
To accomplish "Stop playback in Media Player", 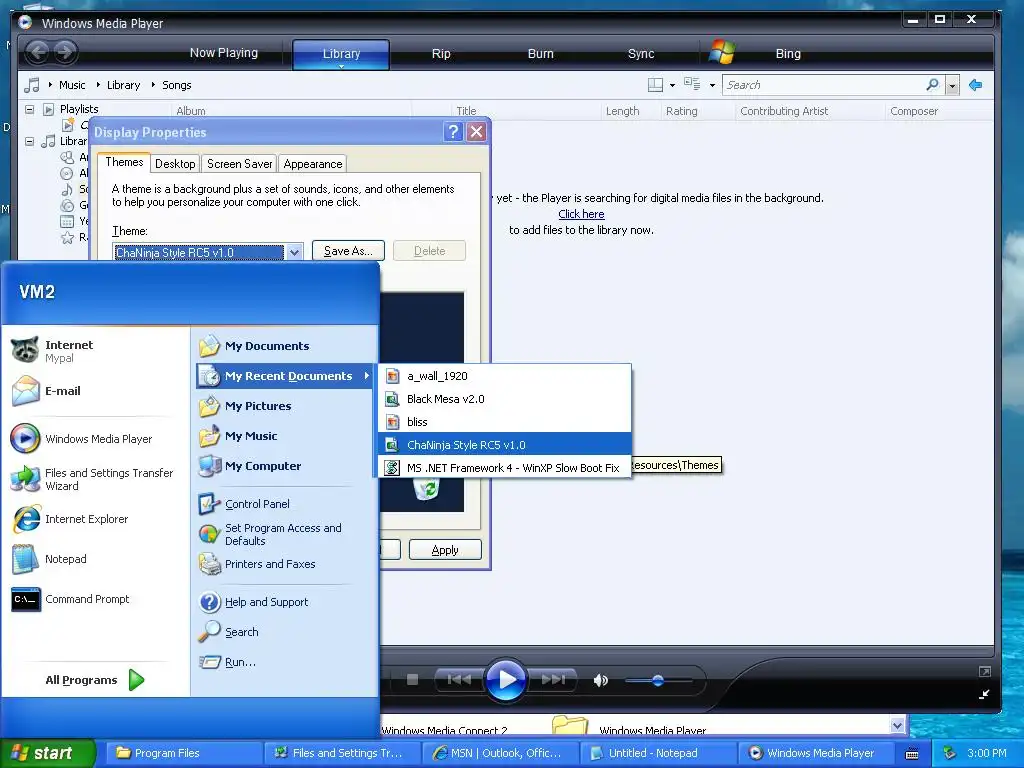I will coord(412,680).
